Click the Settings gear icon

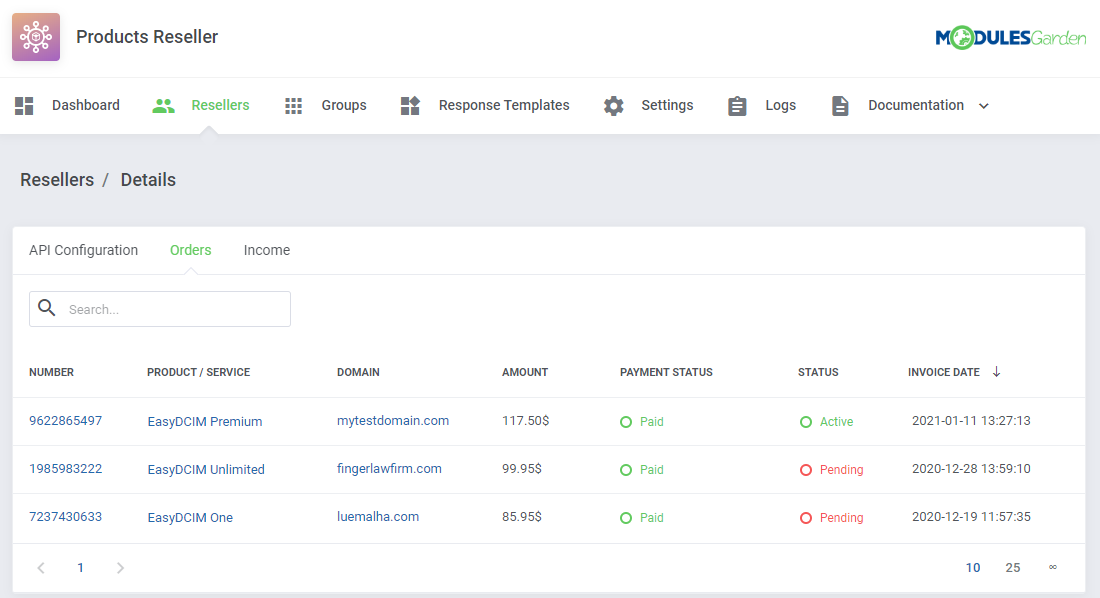[613, 106]
